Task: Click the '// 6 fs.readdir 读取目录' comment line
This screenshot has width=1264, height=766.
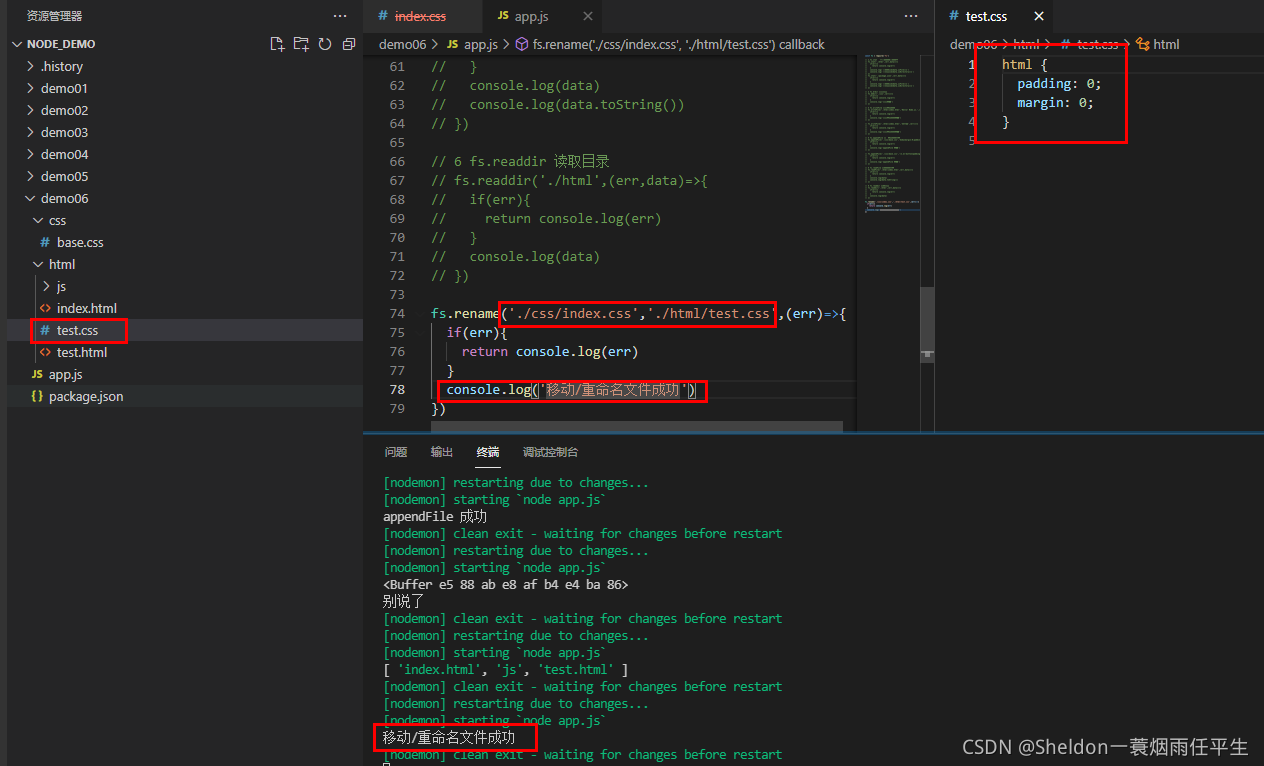Action: [x=520, y=162]
